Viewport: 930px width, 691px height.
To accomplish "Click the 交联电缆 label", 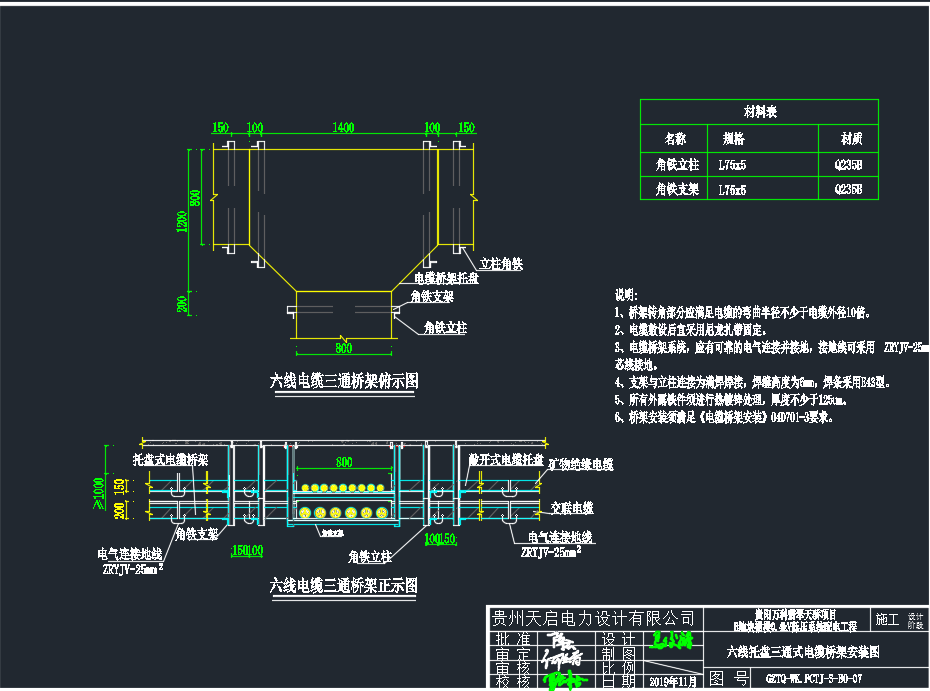I will tap(572, 508).
